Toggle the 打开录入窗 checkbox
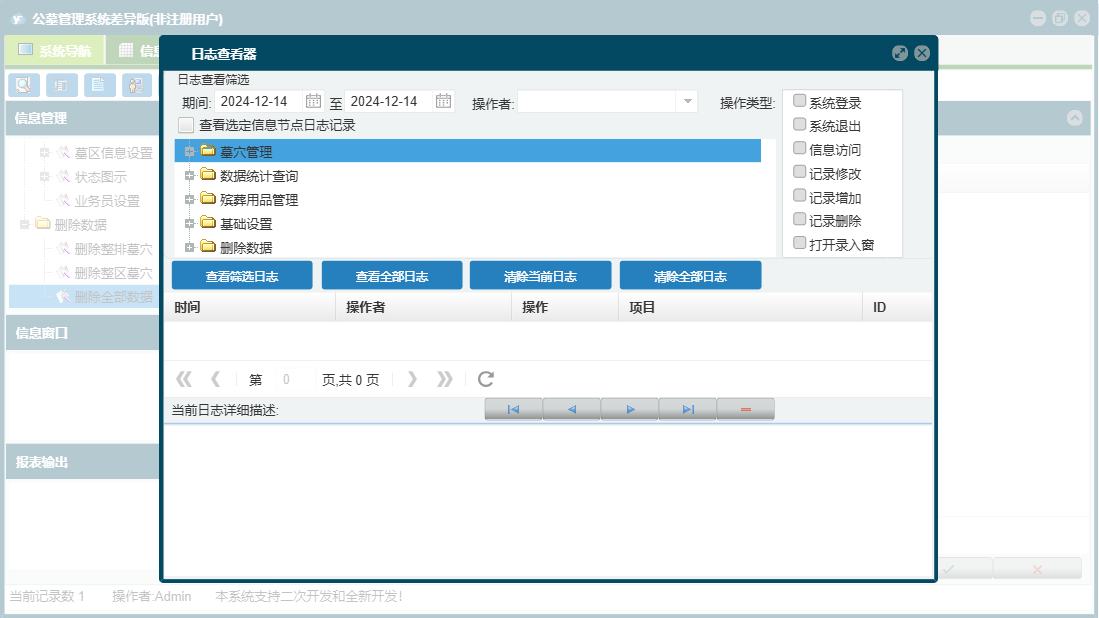This screenshot has height=618, width=1099. click(x=799, y=243)
